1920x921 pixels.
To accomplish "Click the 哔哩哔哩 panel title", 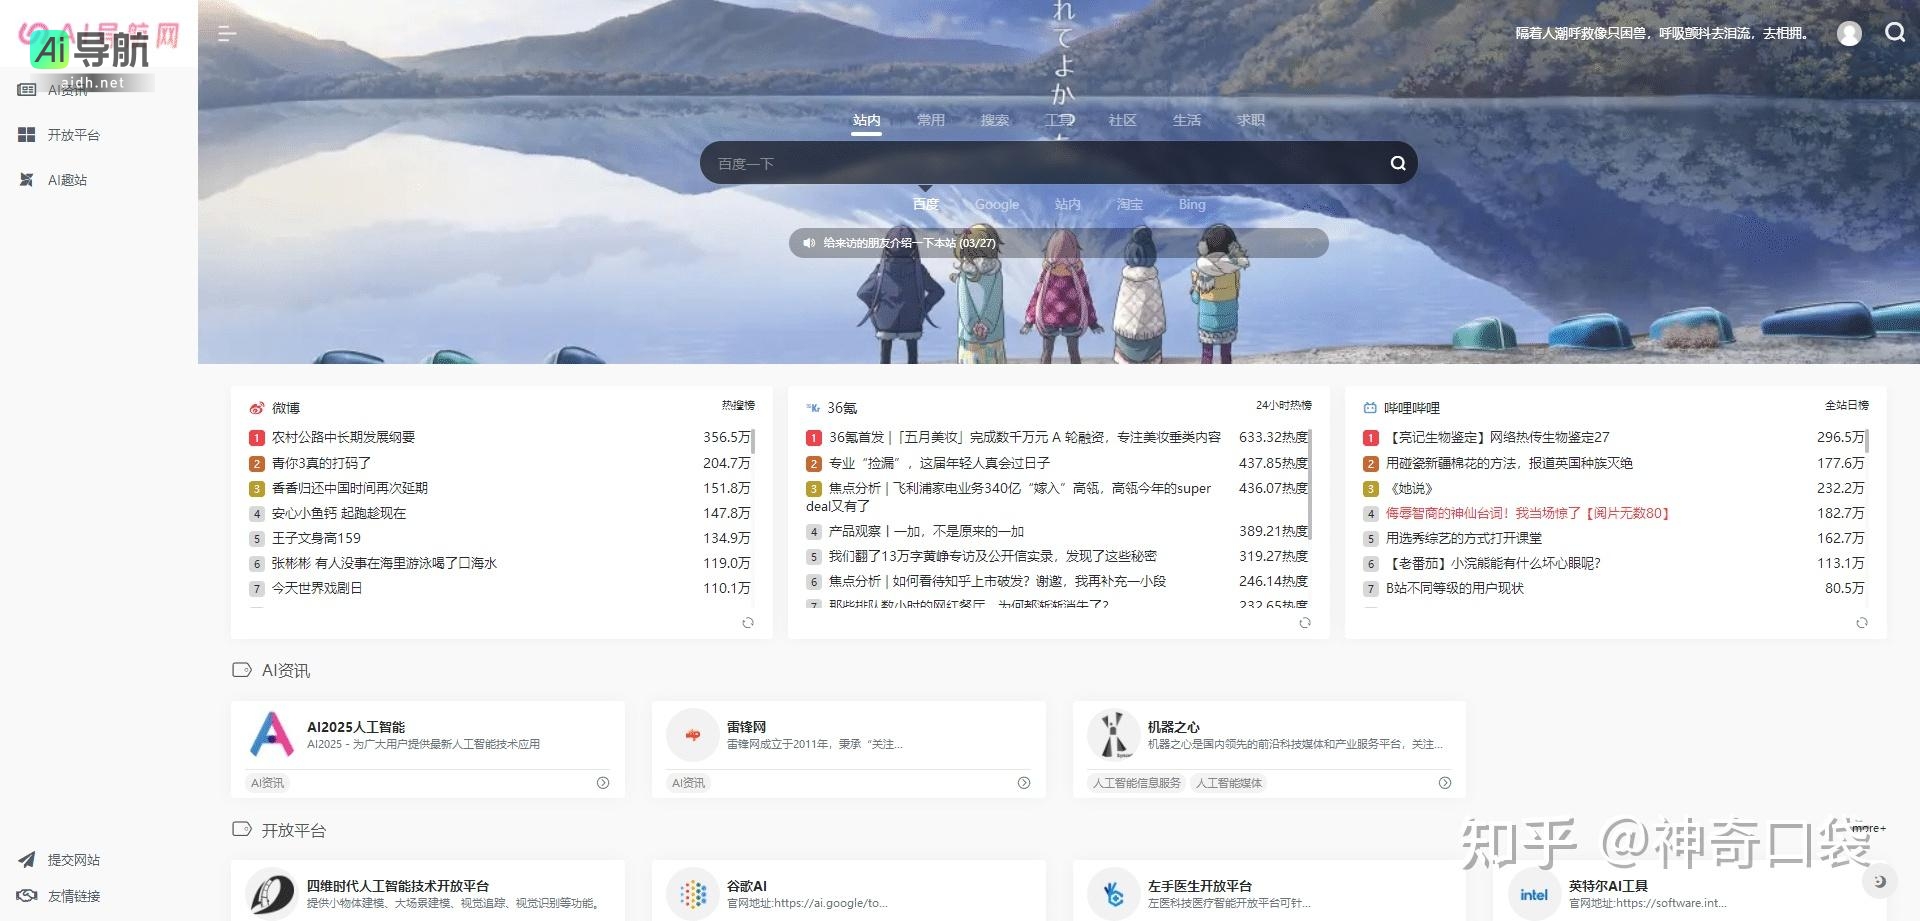I will (1411, 408).
